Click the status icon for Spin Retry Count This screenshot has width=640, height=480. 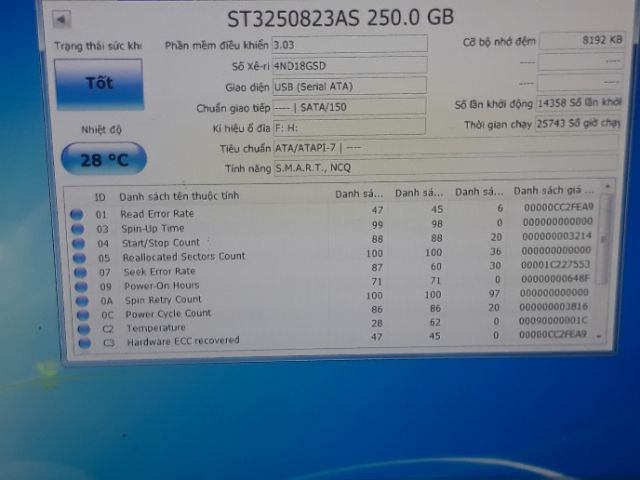click(x=82, y=301)
